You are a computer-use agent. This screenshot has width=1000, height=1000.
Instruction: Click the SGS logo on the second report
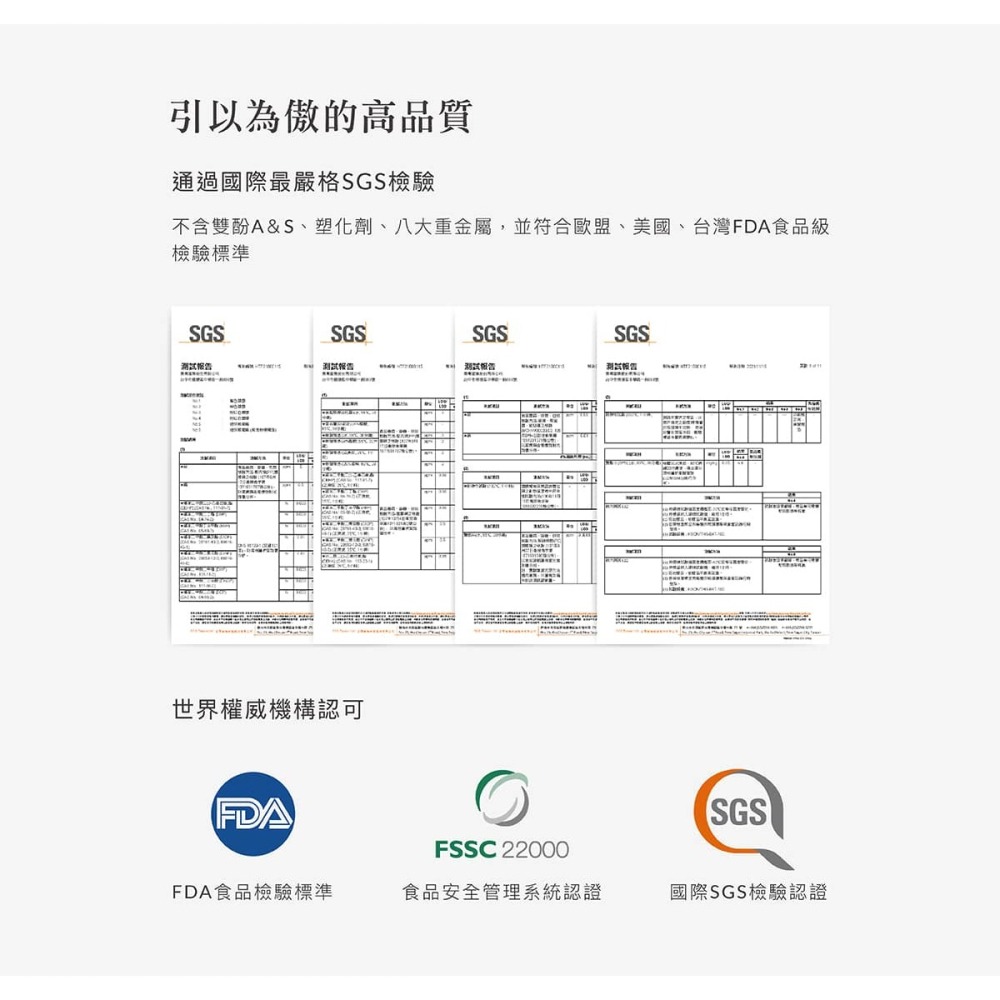click(348, 333)
